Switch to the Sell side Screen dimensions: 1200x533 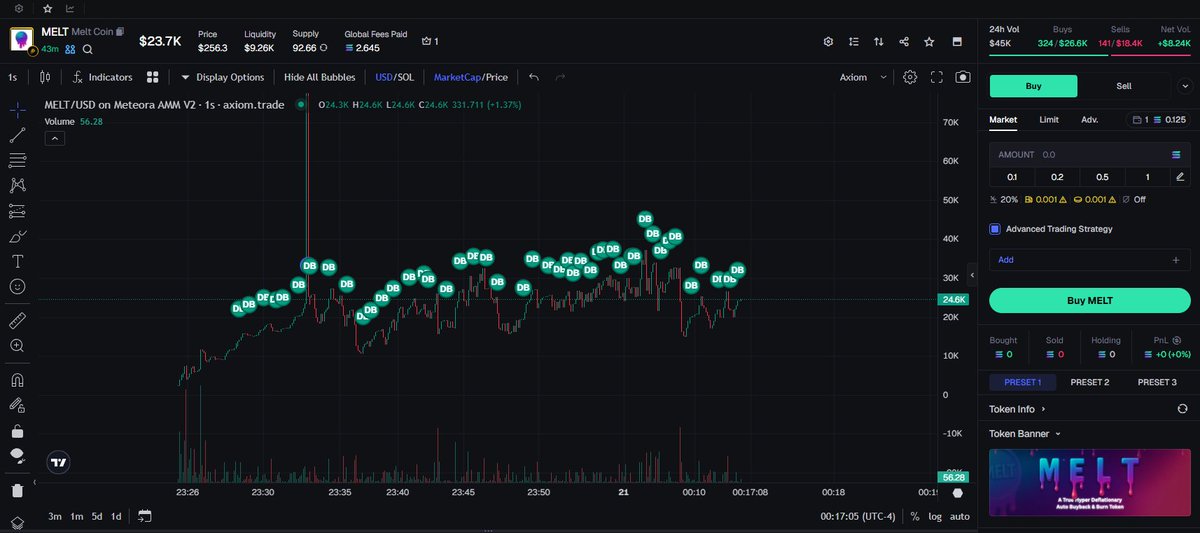[x=1124, y=86]
